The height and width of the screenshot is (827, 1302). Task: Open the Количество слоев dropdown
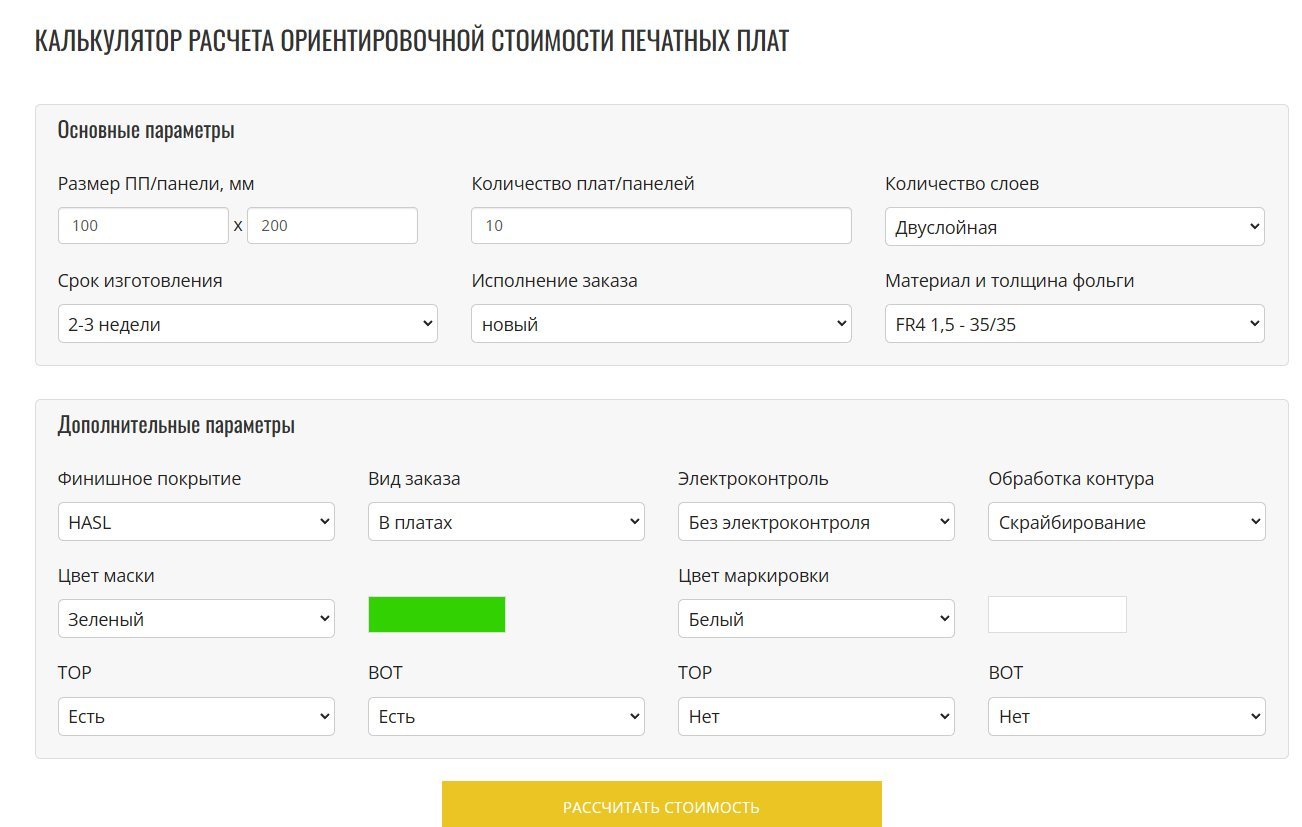(1074, 227)
